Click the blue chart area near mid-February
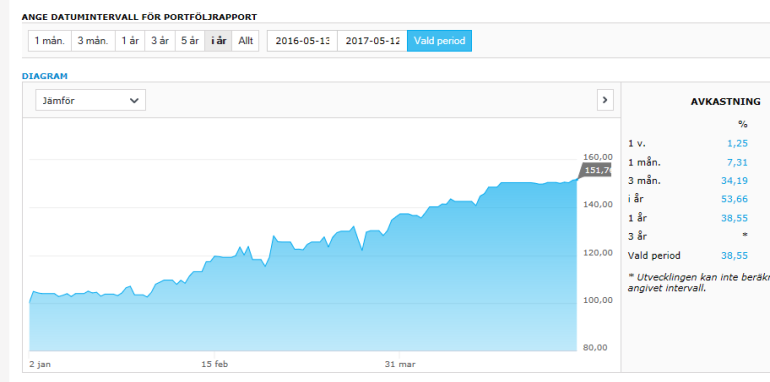The height and width of the screenshot is (382, 770). coord(216,304)
